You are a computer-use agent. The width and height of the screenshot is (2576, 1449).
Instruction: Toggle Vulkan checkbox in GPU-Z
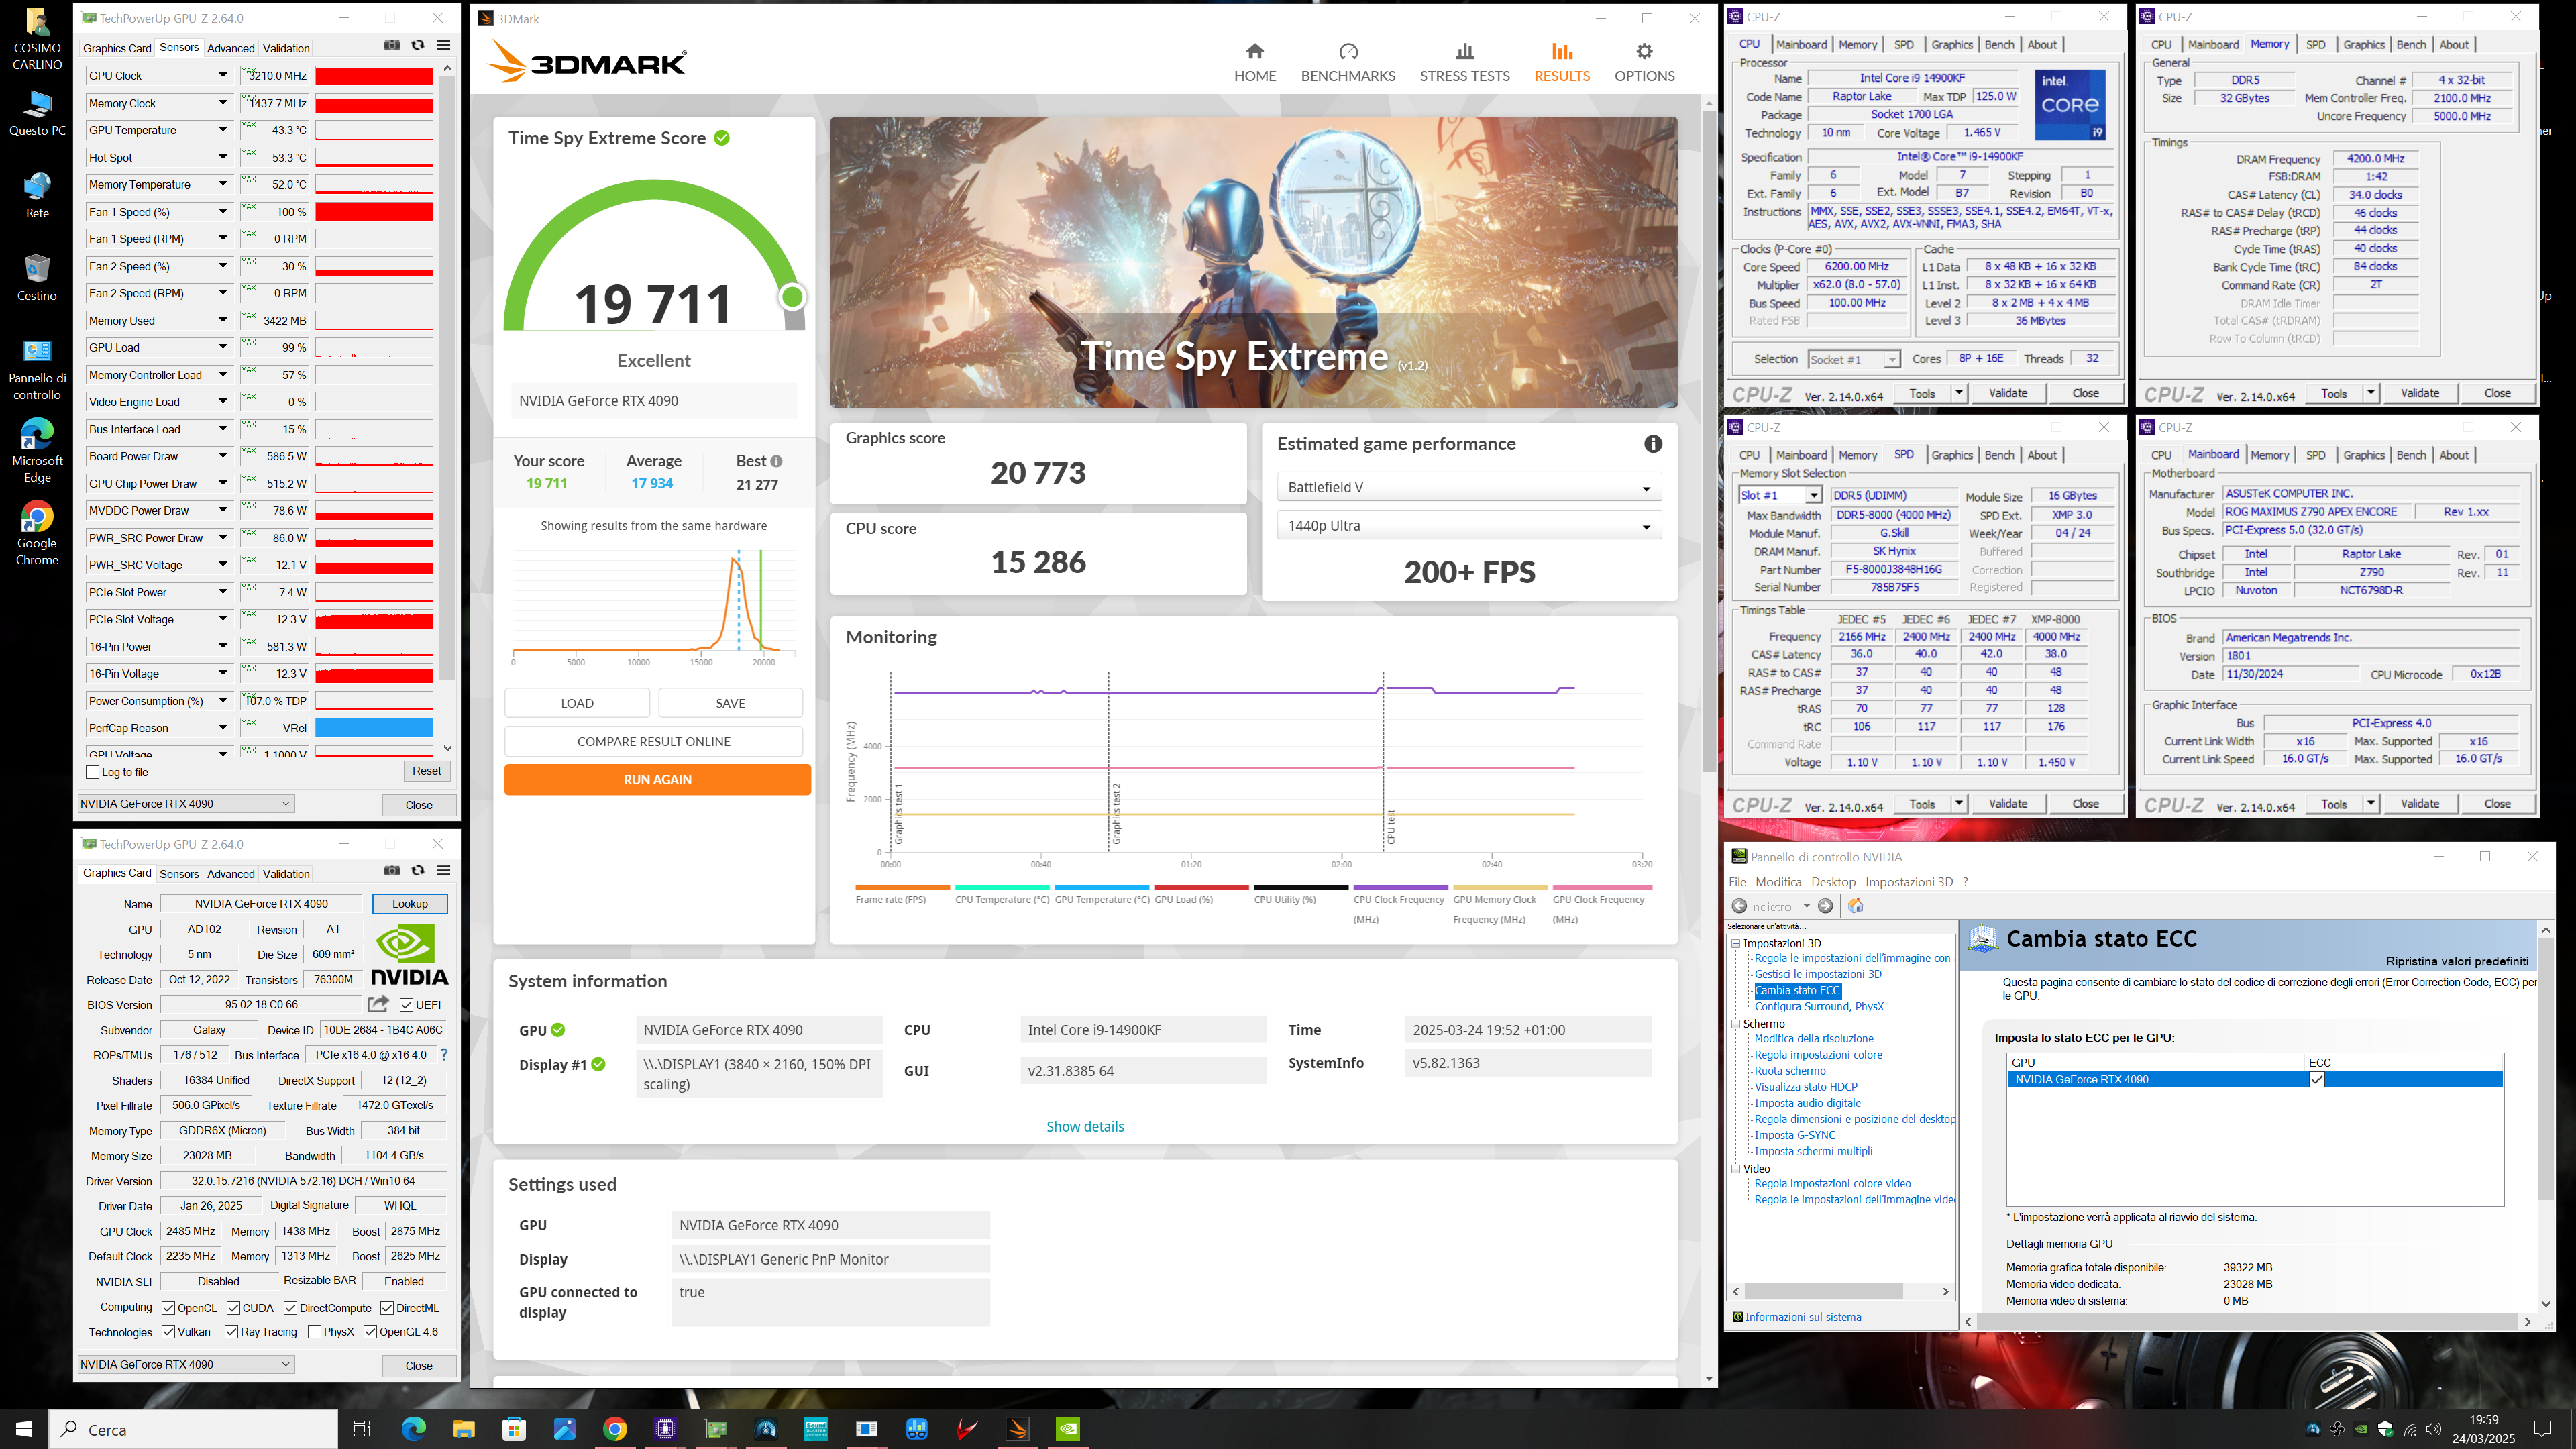pos(168,1332)
